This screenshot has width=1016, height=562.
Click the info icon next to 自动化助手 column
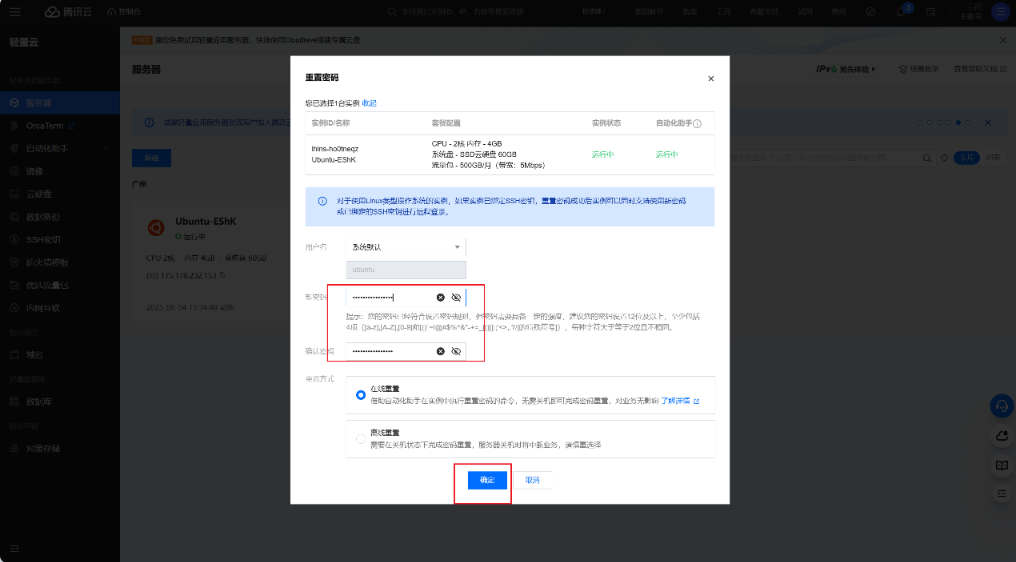click(697, 123)
